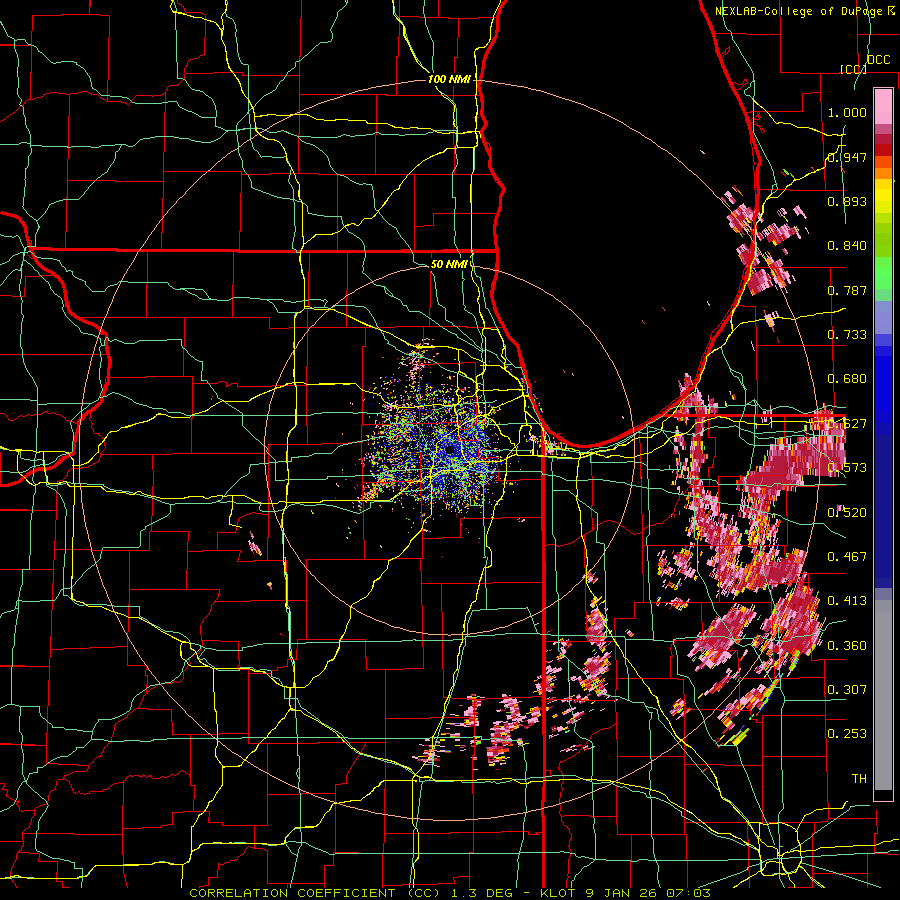Click the 0.893 legend value
This screenshot has width=900, height=900.
(x=847, y=201)
